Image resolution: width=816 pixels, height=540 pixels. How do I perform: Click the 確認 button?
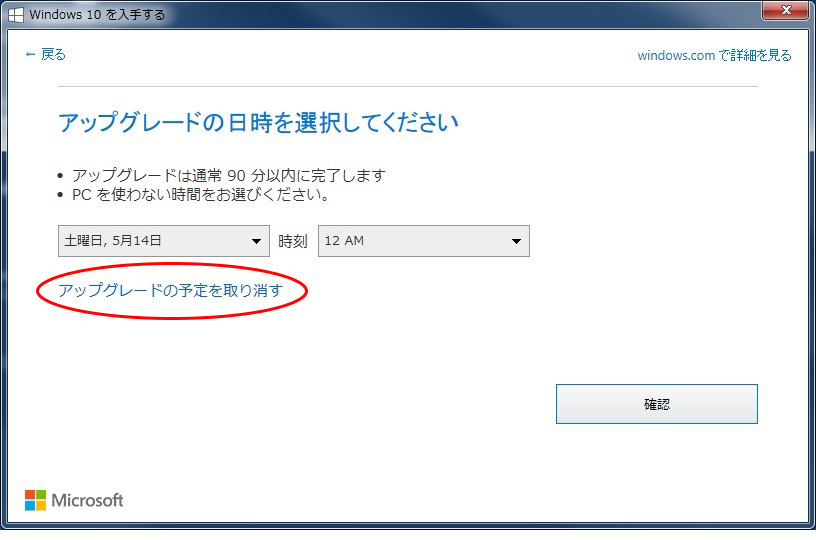click(x=657, y=404)
